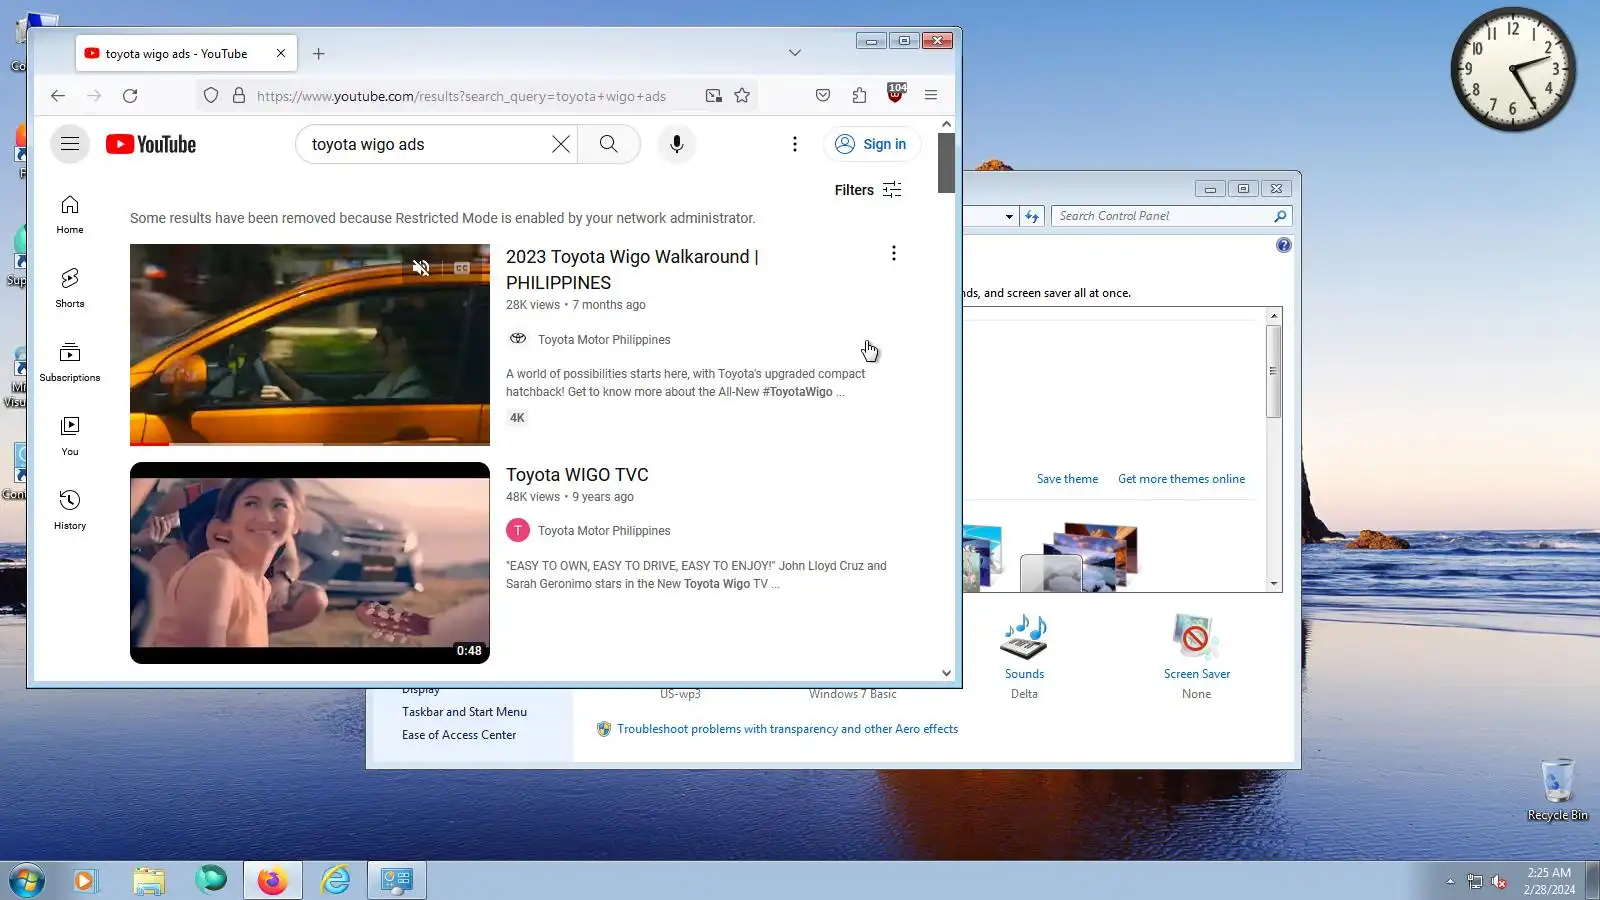Open Ease of Access Center link
Viewport: 1600px width, 900px height.
(x=459, y=735)
